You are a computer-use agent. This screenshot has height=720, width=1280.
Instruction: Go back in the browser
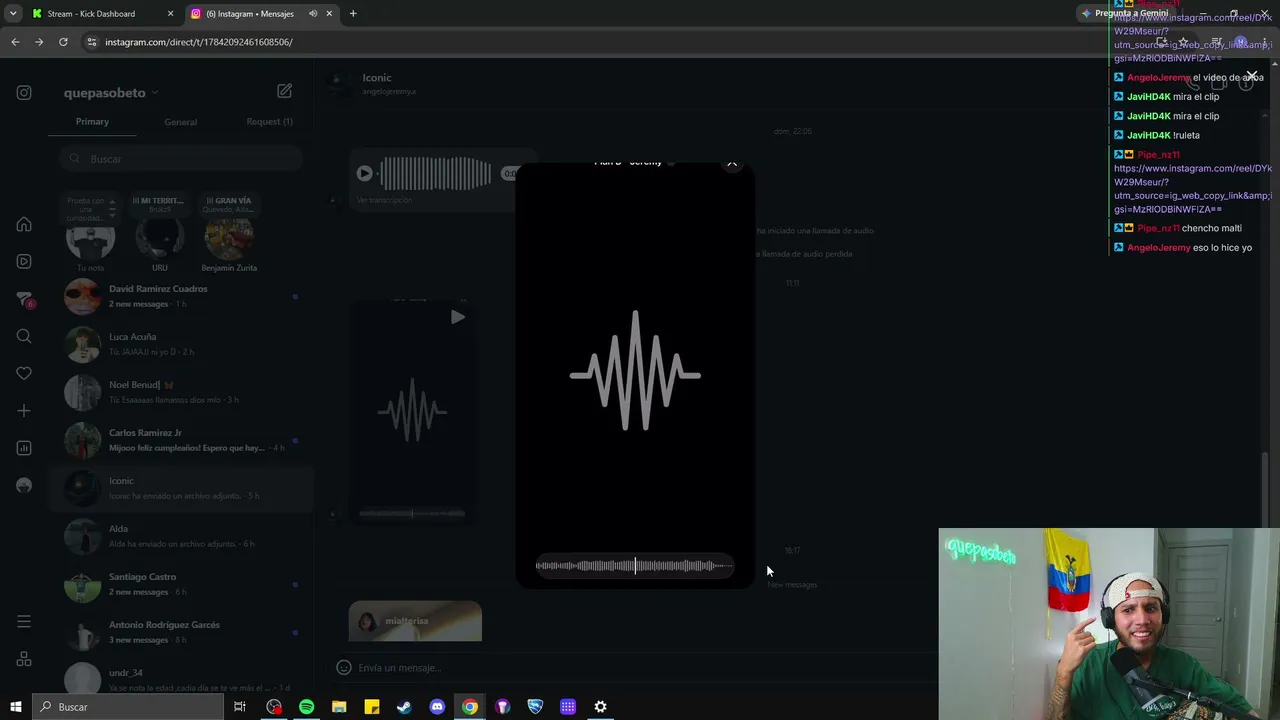click(15, 42)
